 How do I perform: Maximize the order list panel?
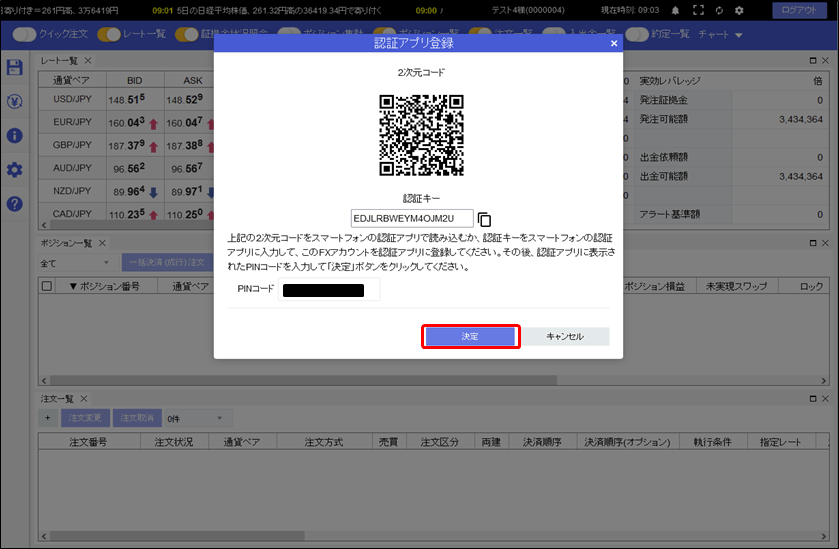[x=813, y=399]
